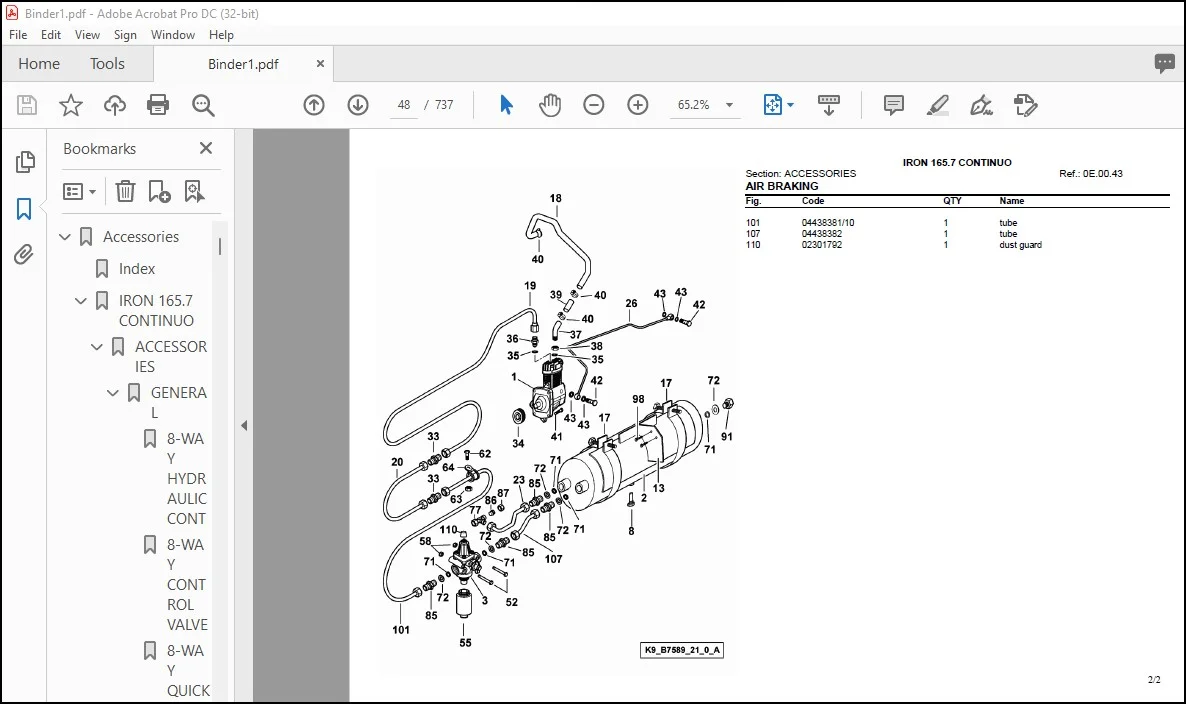
Task: Click the zoom level field 65.2%
Action: pyautogui.click(x=694, y=105)
